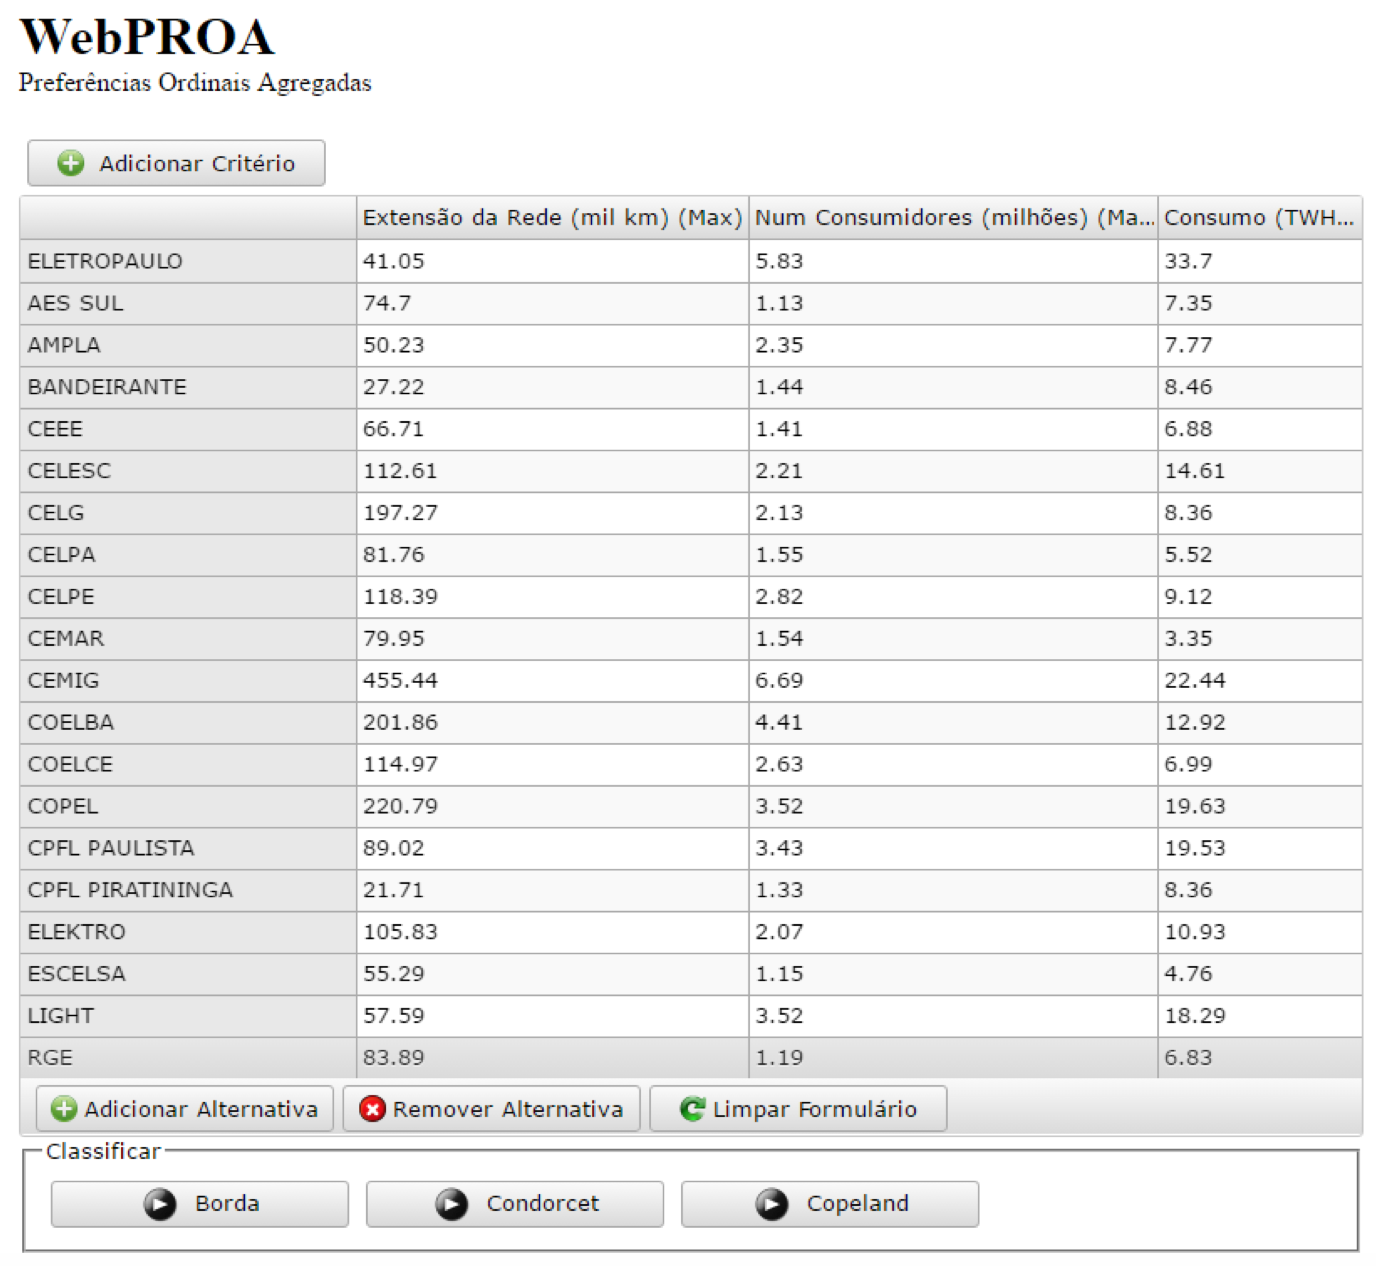
Task: Click the green plus icon on Adicionar Critério
Action: point(71,163)
